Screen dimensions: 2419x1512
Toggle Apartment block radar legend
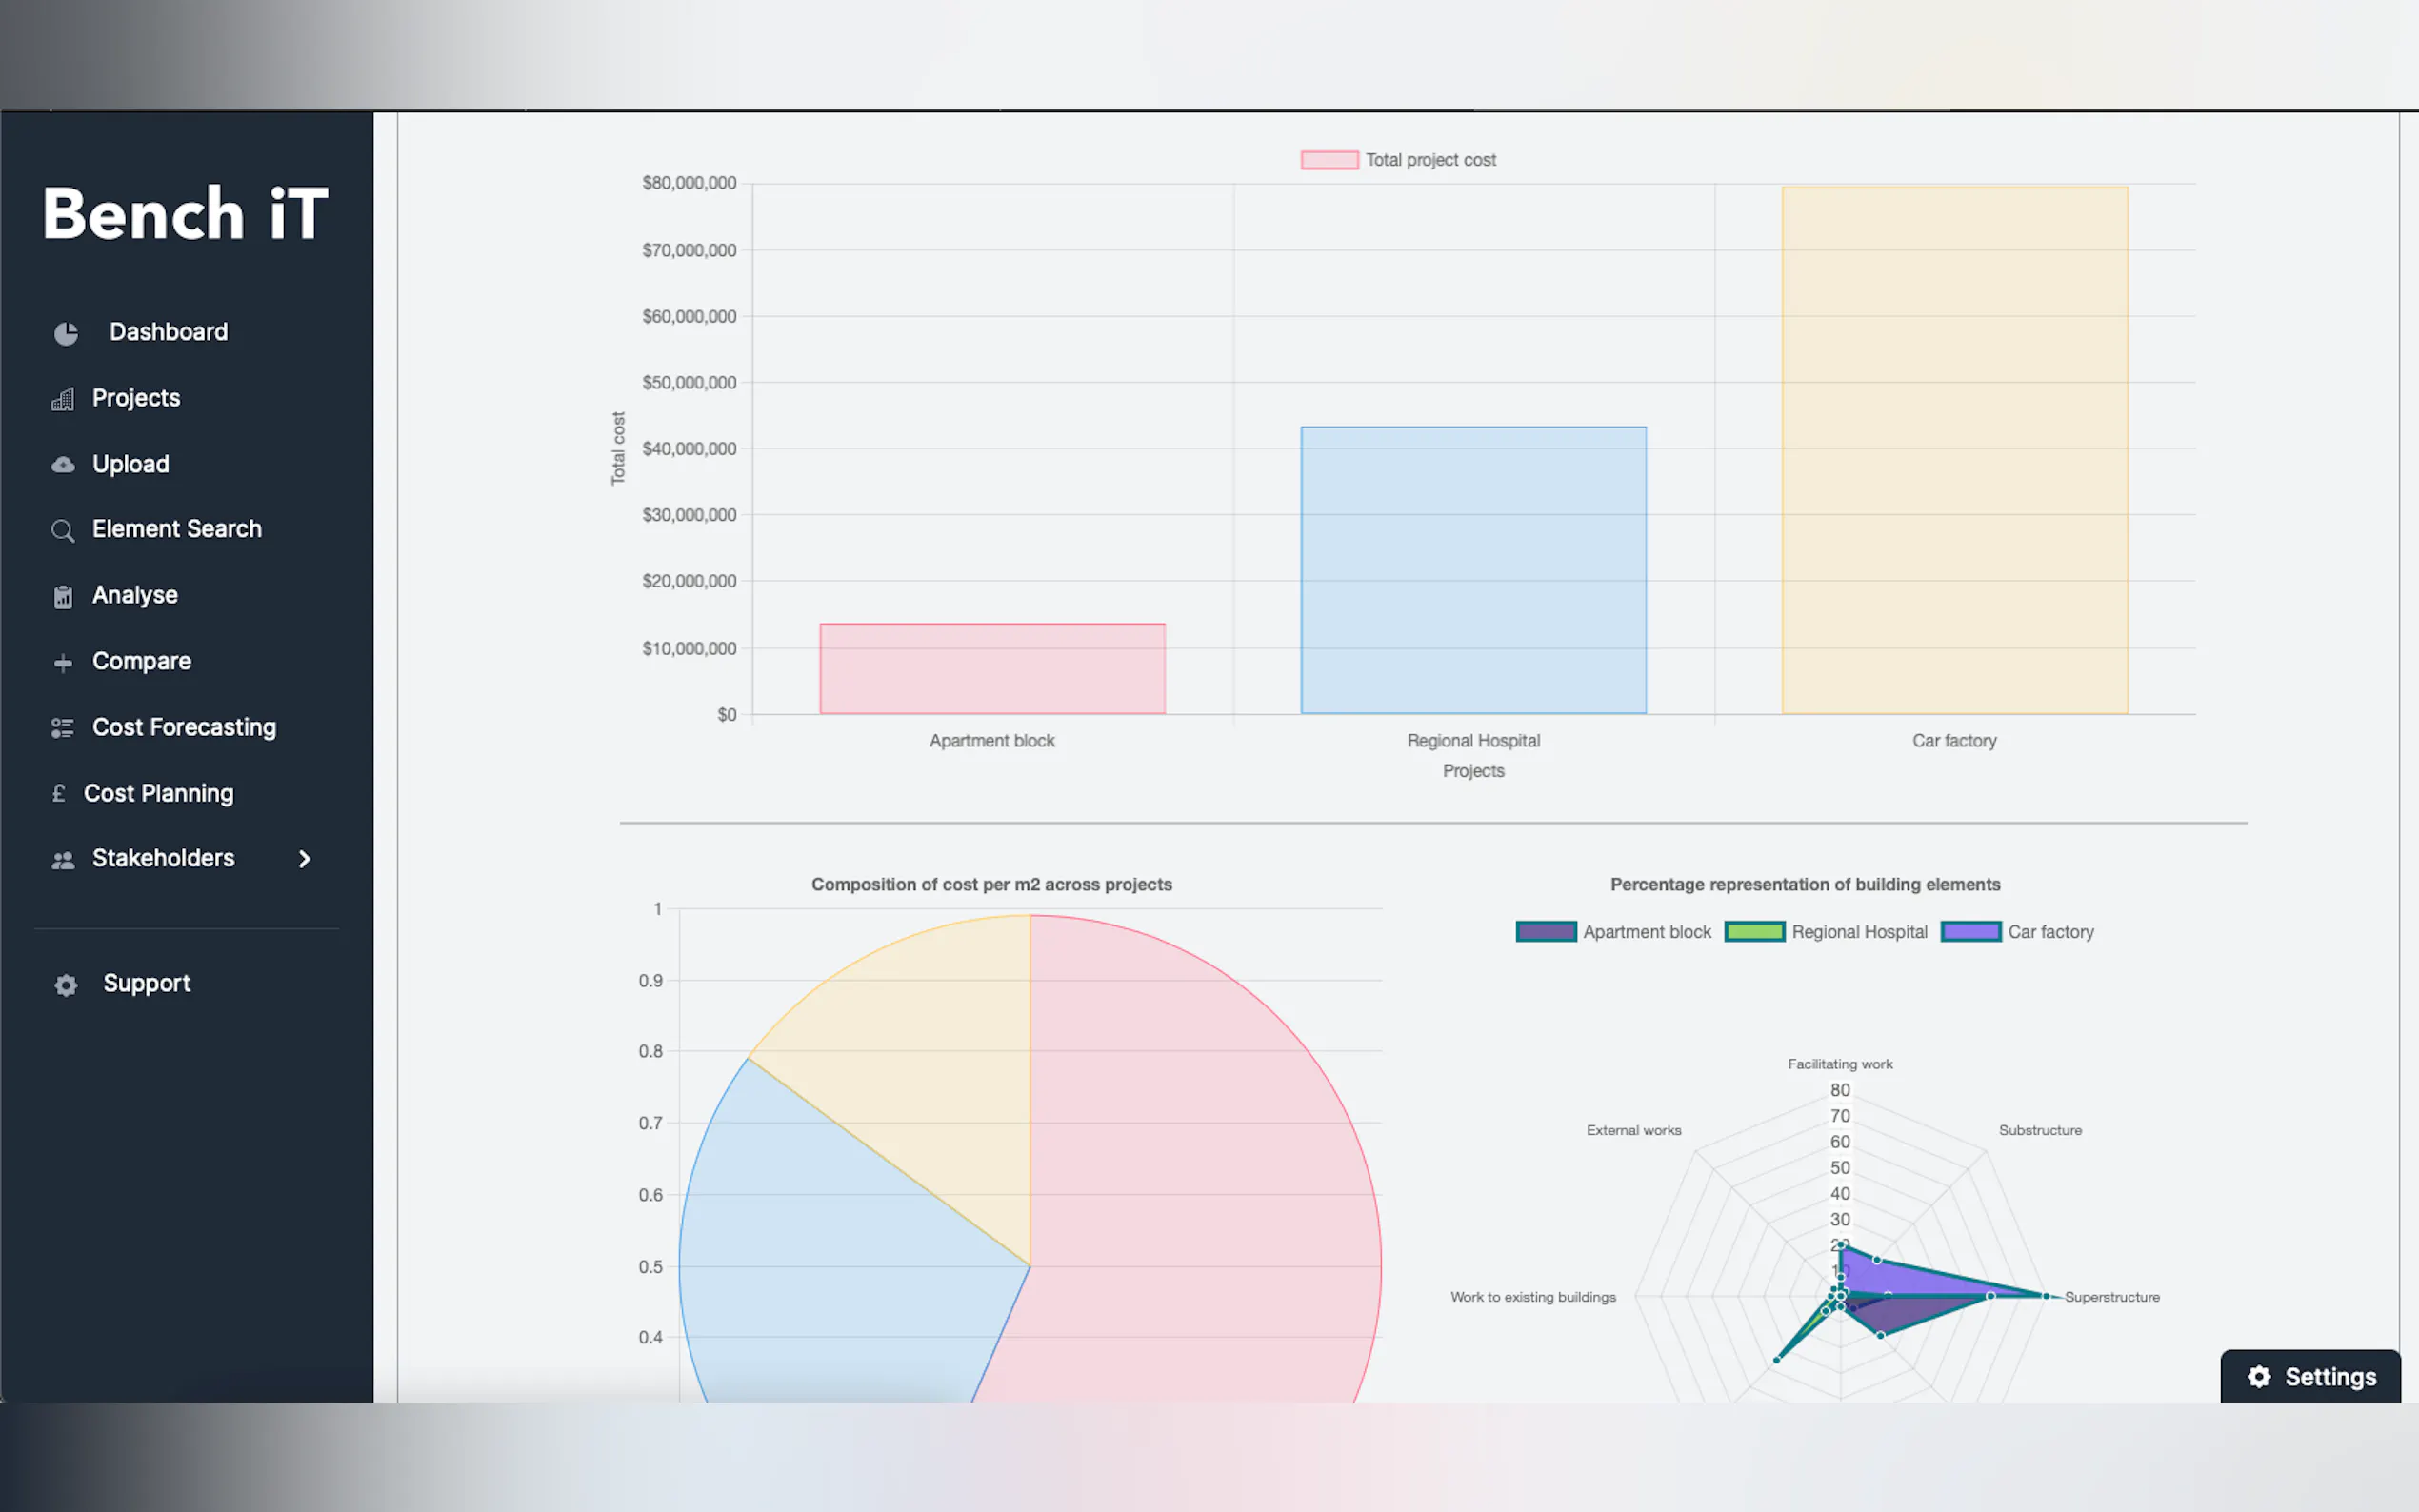click(1613, 932)
